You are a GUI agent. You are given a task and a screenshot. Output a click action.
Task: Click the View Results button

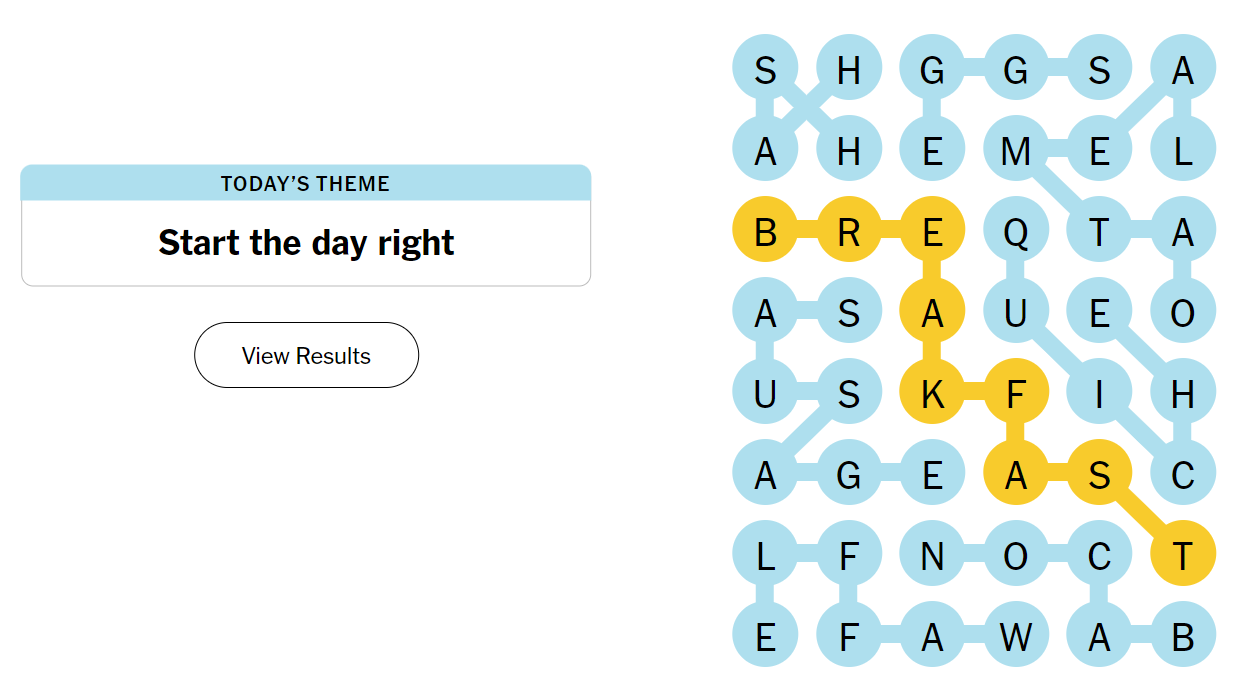click(x=306, y=355)
